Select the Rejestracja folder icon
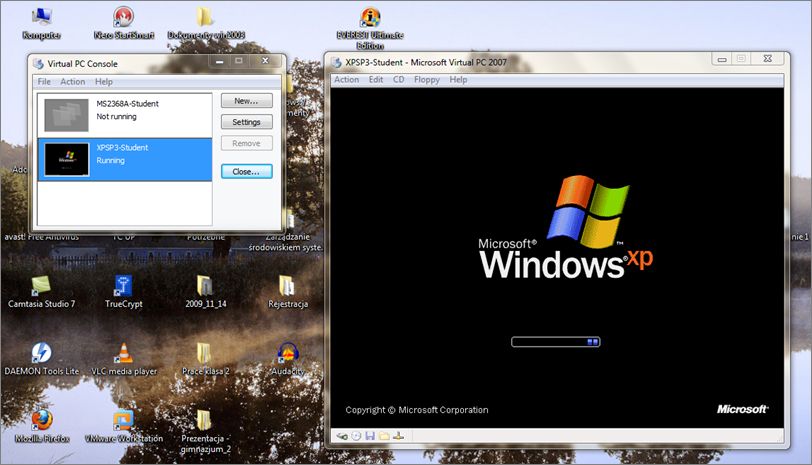The height and width of the screenshot is (465, 812). [287, 292]
